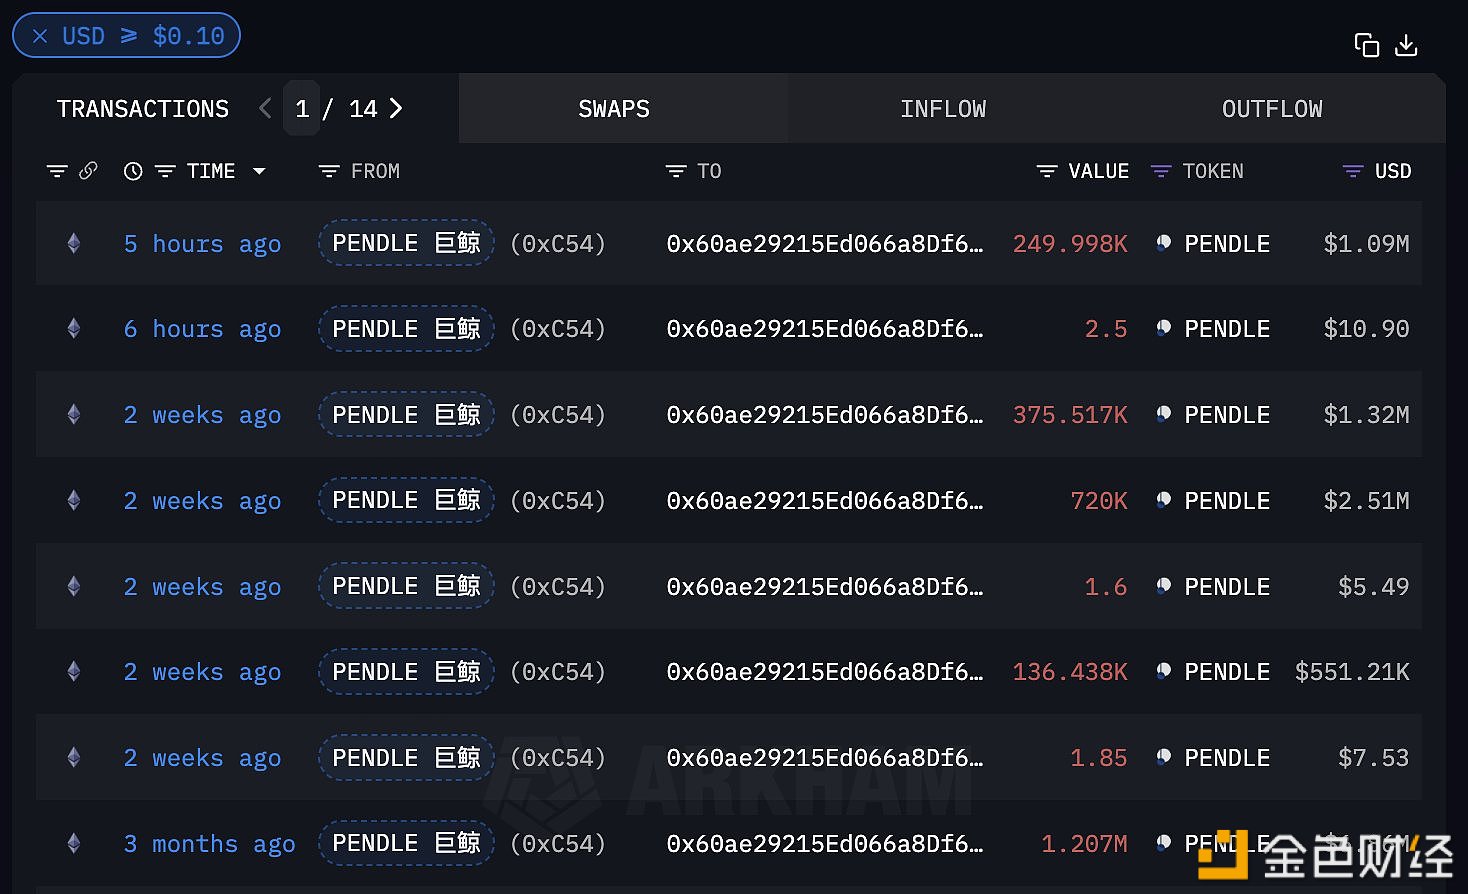Click the 375.517K value cell
The image size is (1468, 894).
click(1070, 415)
